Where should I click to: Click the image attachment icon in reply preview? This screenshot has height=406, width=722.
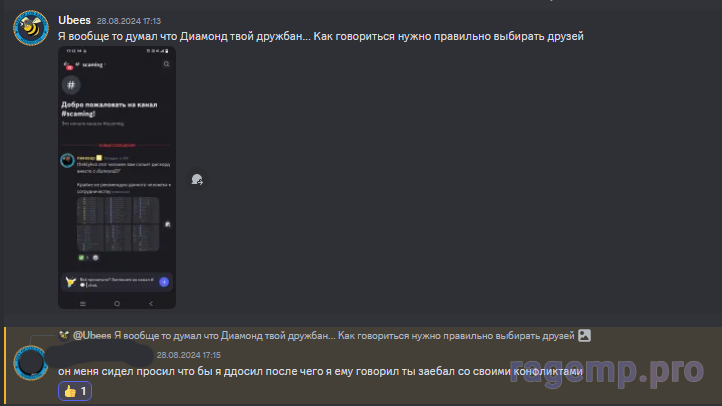coord(584,336)
